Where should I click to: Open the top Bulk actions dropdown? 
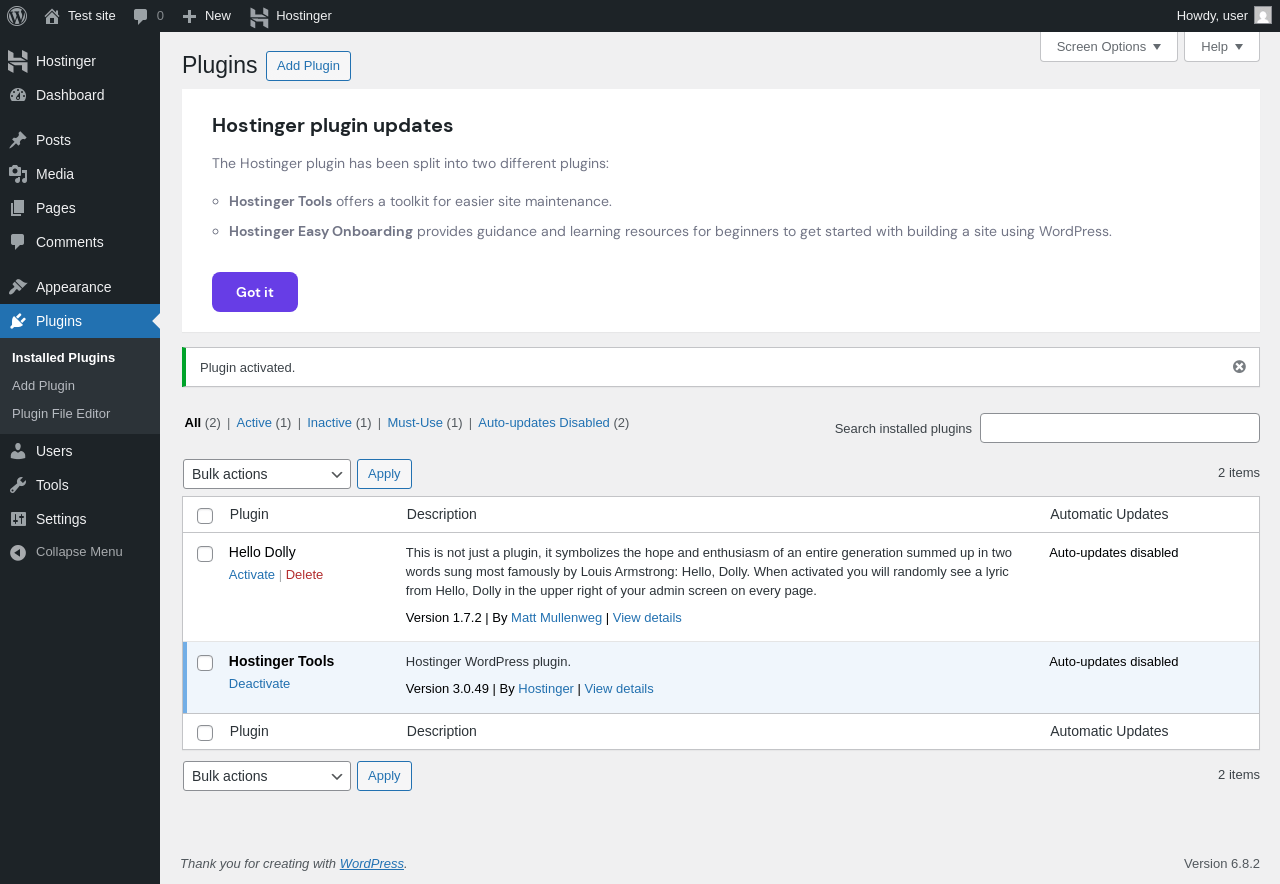click(x=267, y=474)
